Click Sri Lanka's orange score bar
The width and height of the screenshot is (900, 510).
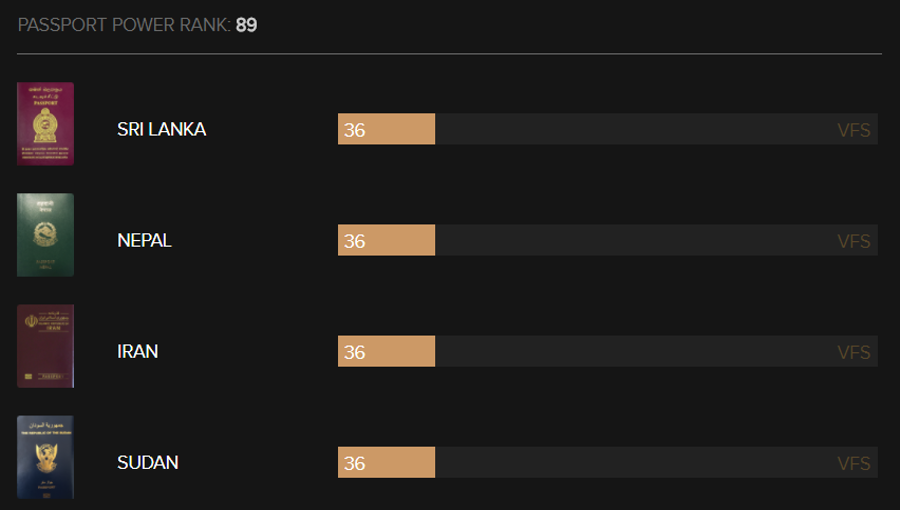click(x=386, y=129)
